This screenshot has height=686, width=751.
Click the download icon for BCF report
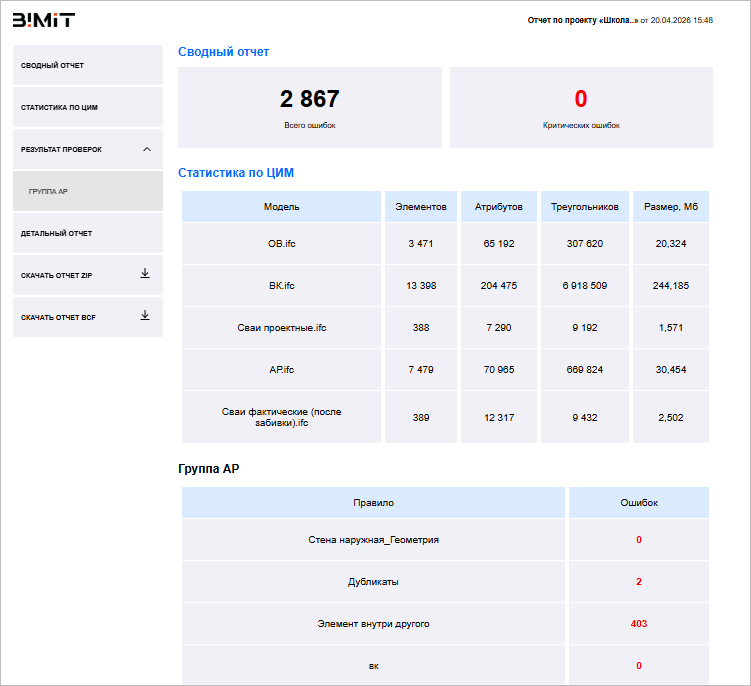click(145, 316)
